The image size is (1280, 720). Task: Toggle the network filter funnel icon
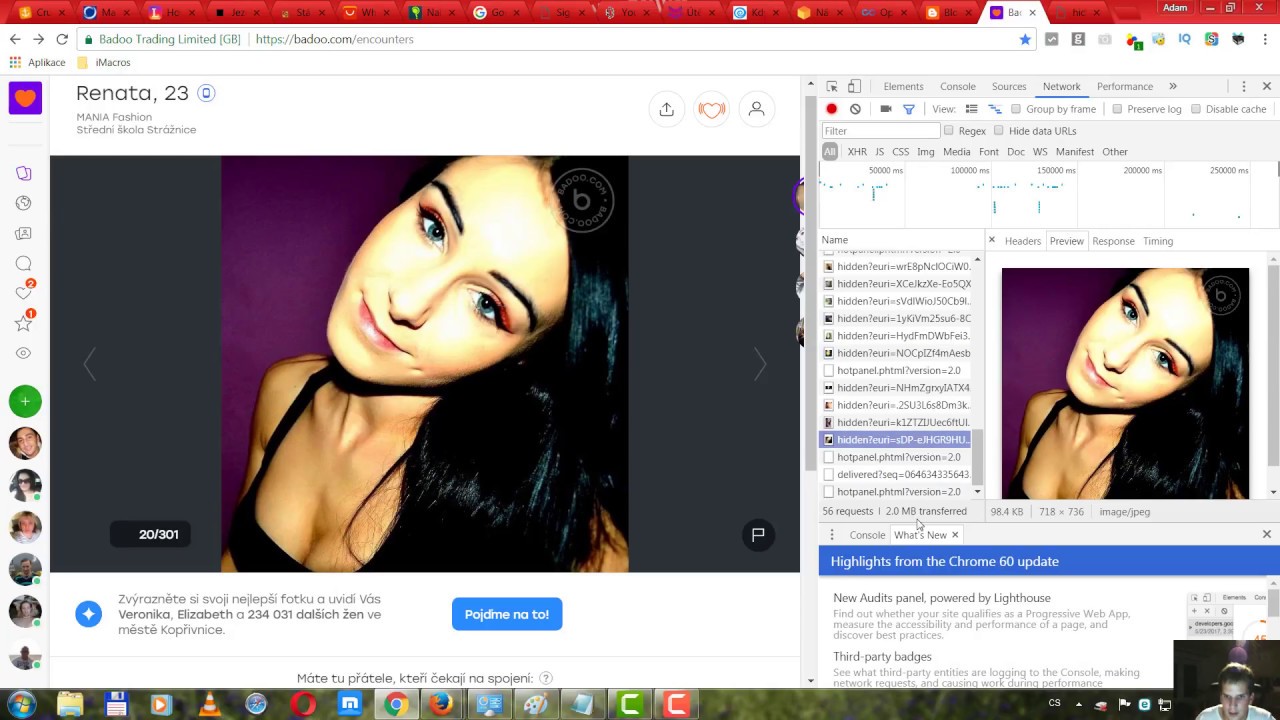coord(909,109)
